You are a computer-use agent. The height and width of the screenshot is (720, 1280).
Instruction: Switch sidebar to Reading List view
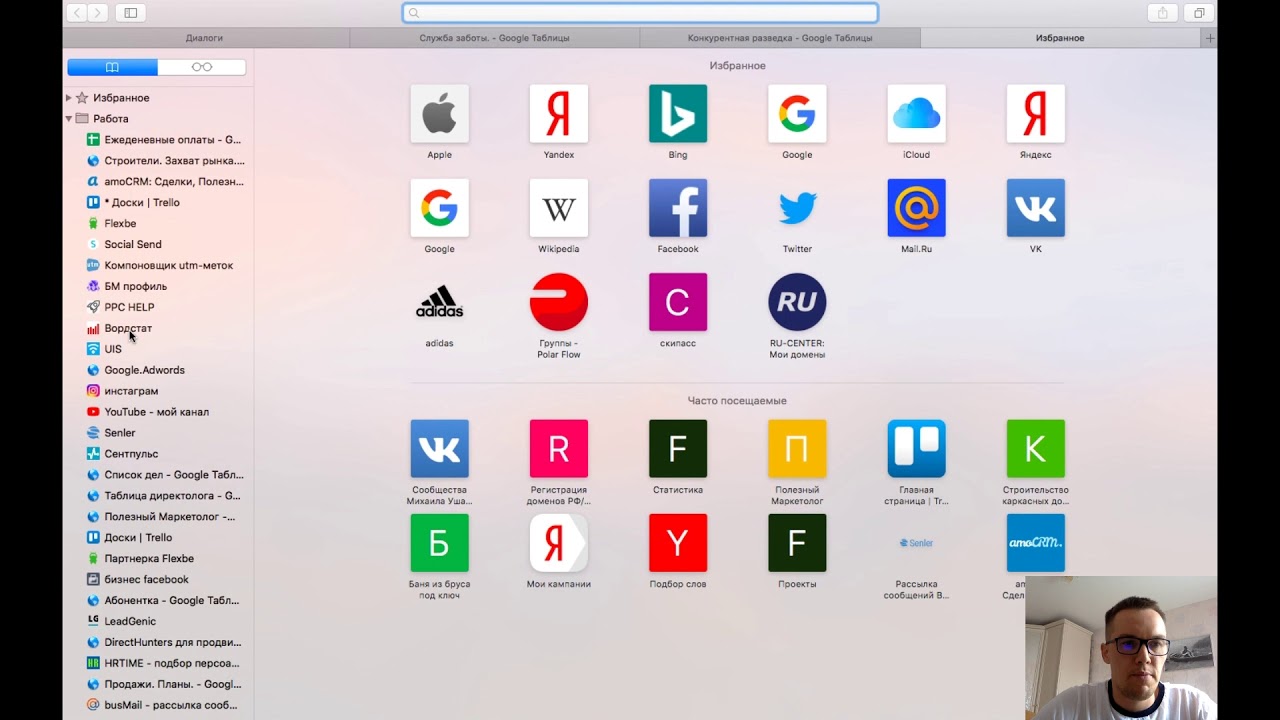pyautogui.click(x=201, y=67)
